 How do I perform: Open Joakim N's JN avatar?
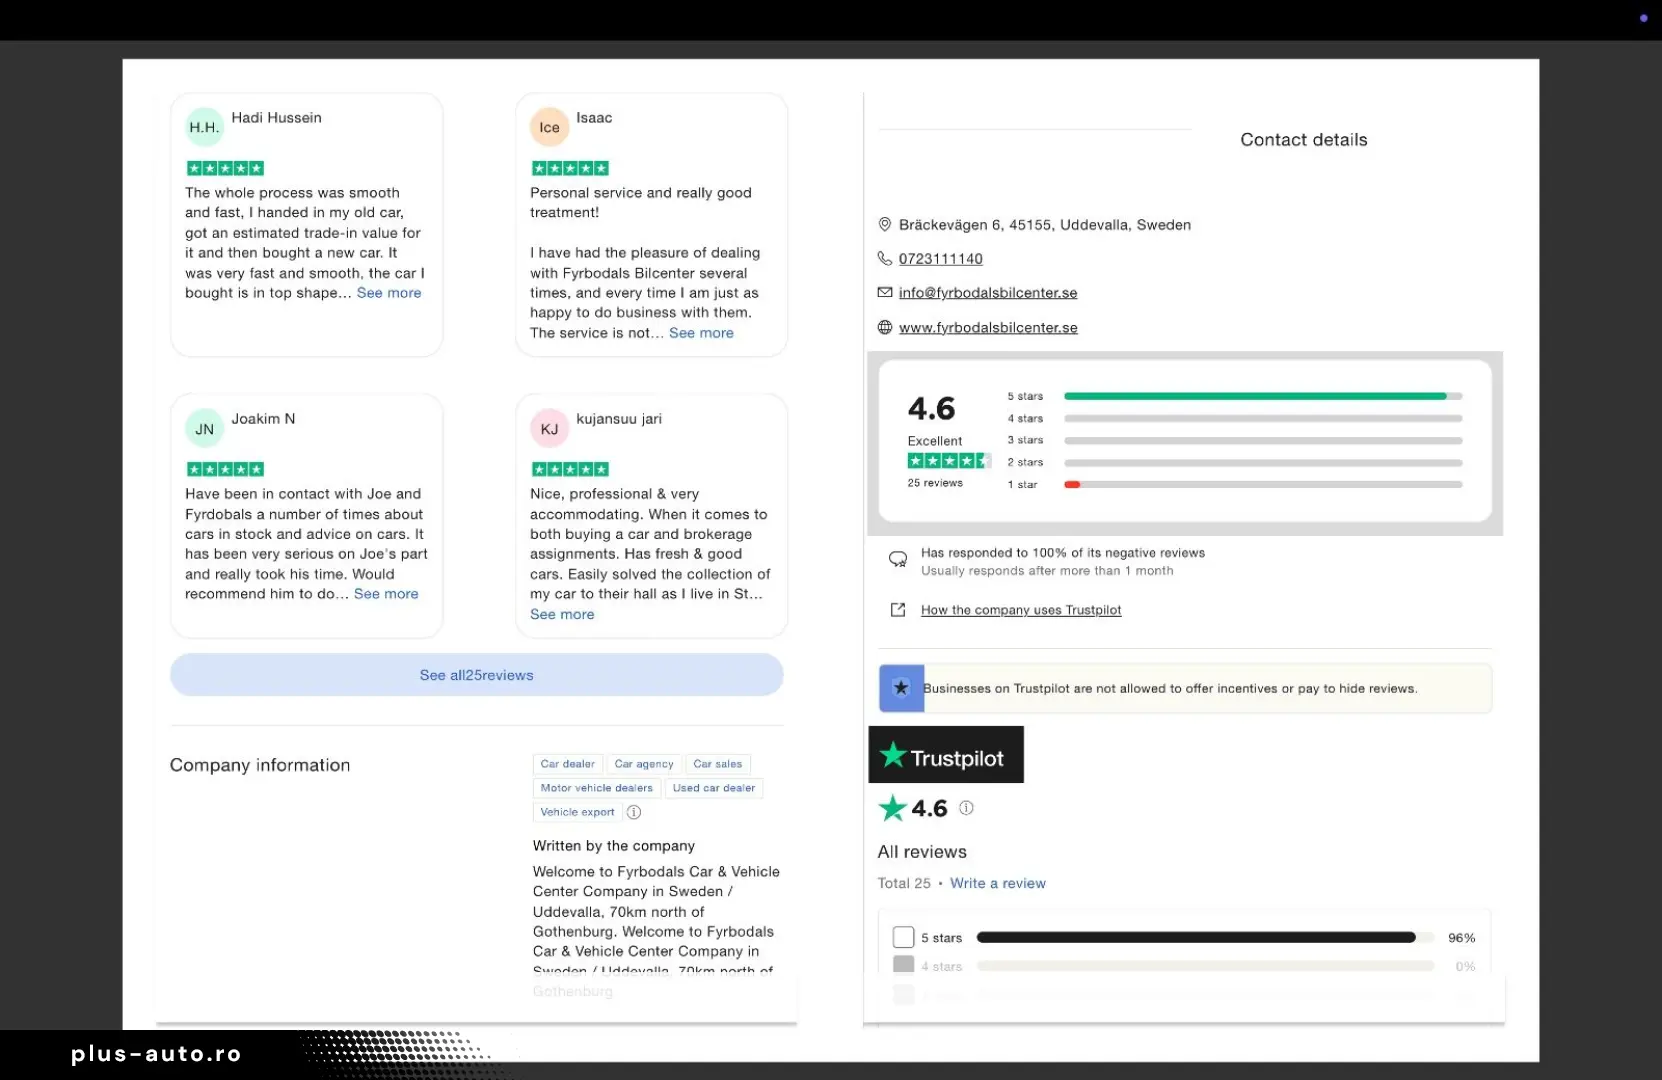tap(205, 429)
